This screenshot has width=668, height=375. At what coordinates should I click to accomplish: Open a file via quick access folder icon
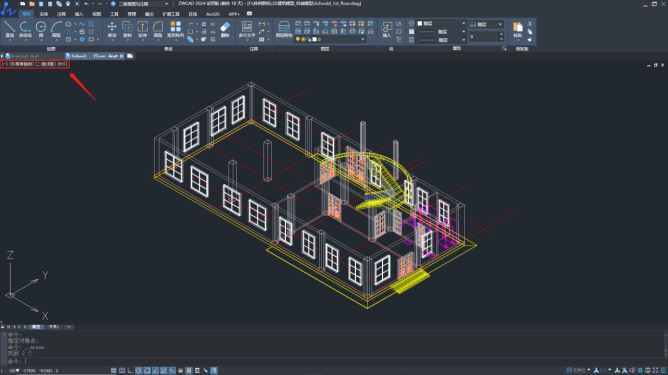click(x=32, y=3)
